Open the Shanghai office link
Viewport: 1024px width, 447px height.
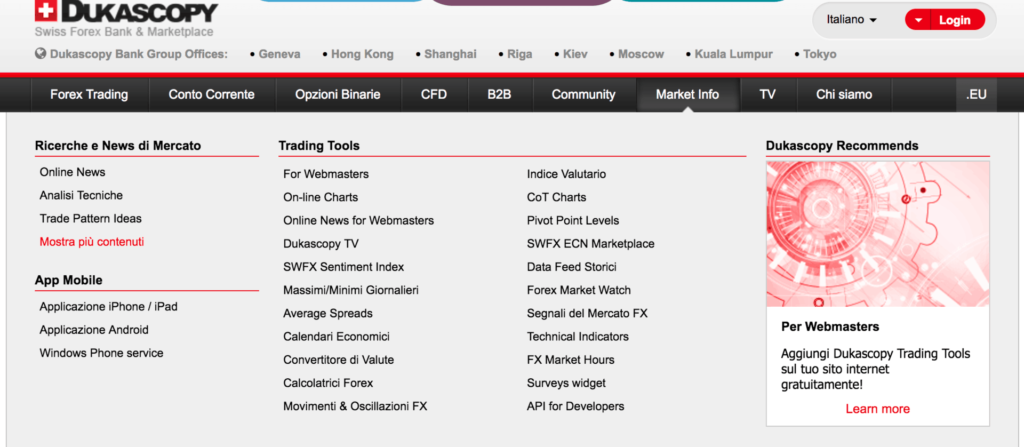tap(451, 54)
